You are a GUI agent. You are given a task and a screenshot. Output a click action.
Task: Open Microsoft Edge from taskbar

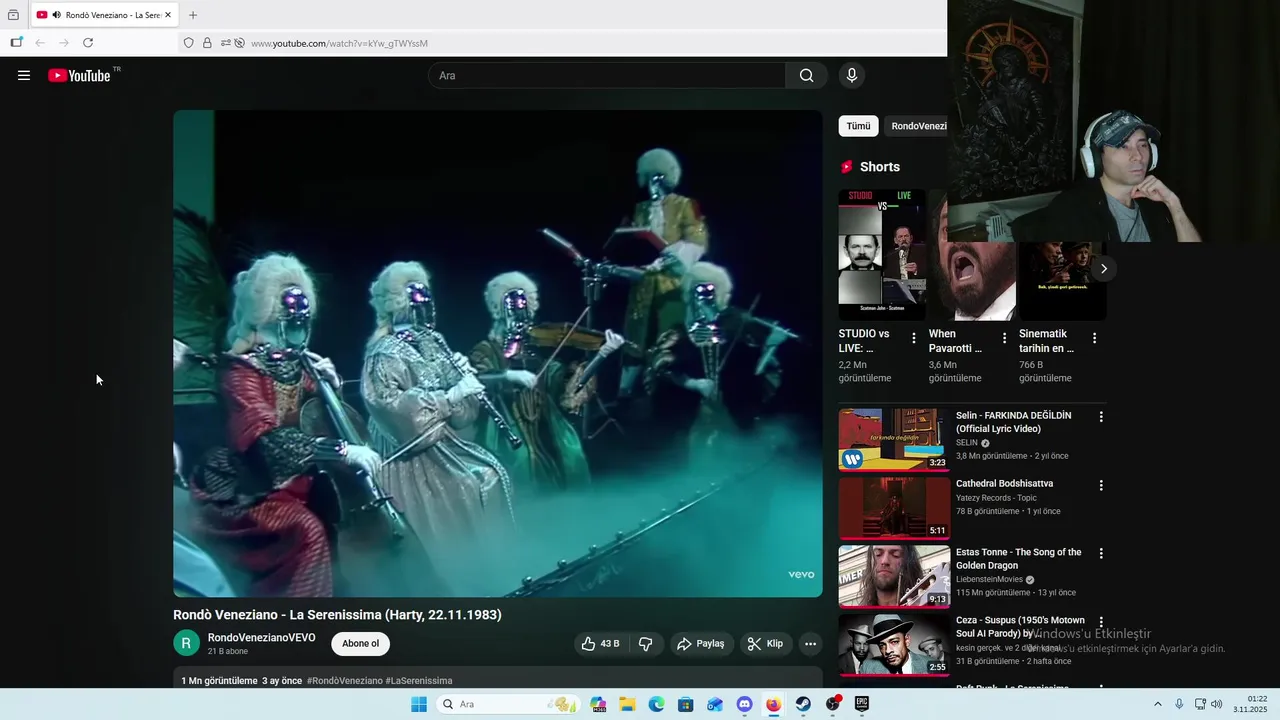[656, 704]
